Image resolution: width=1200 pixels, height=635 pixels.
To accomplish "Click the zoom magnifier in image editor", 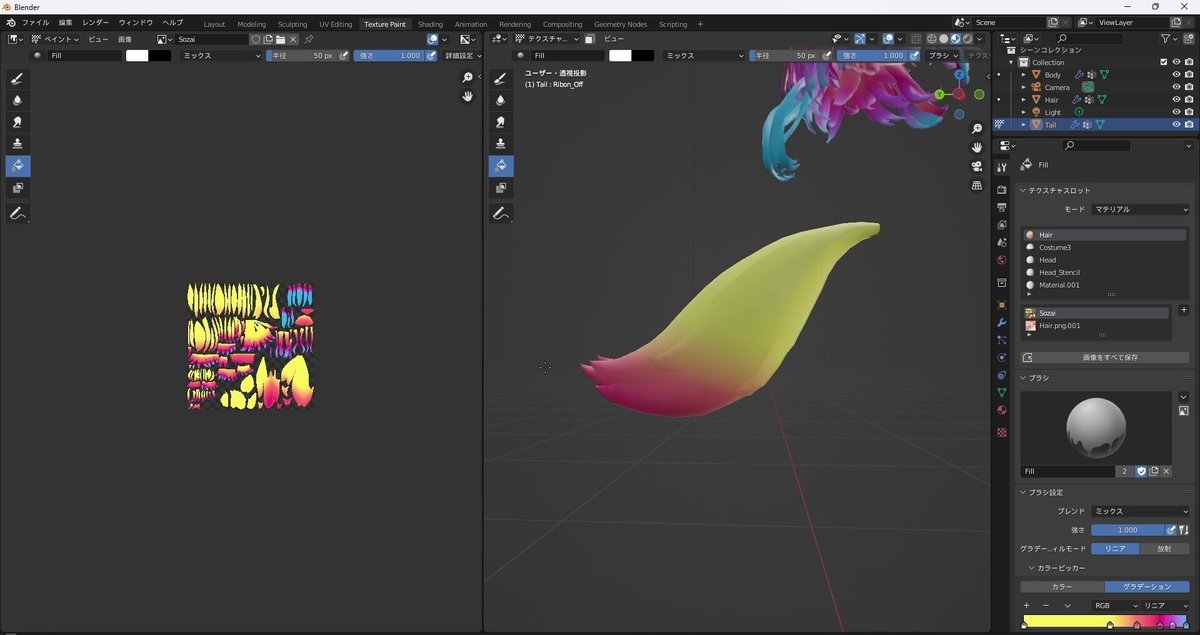I will click(x=467, y=78).
